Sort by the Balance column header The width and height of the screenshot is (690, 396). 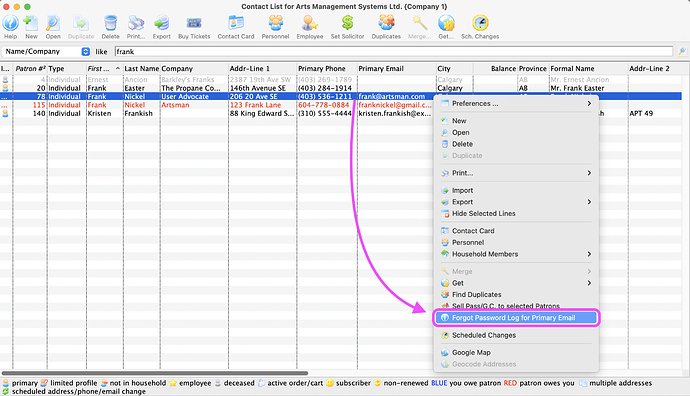pos(495,69)
